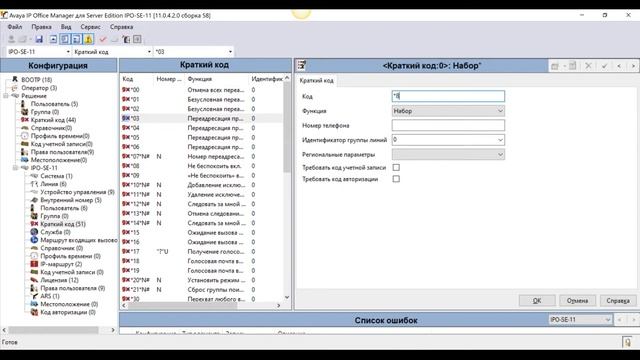Click the short code list vertical scrollbar
The image size is (640, 360).
tap(287, 127)
